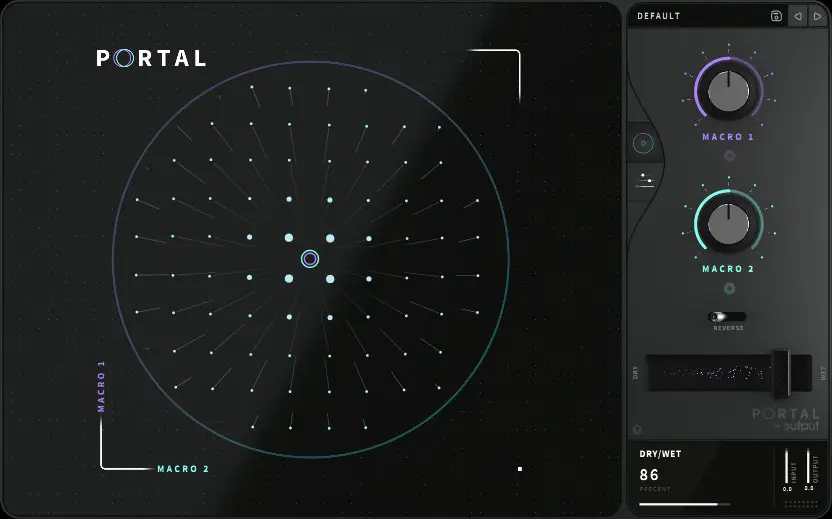
Task: Switch to the sliders advanced controls tab
Action: [x=645, y=180]
